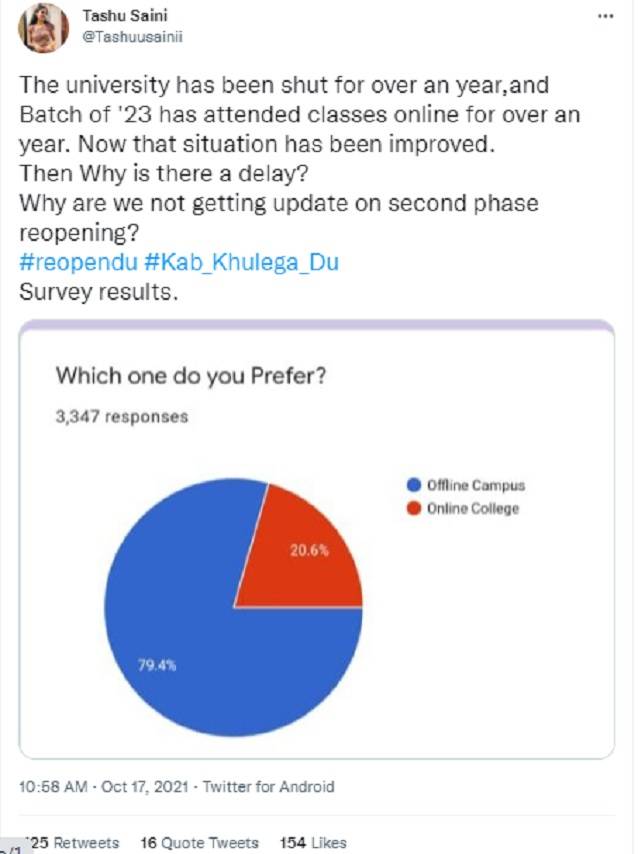638x854 pixels.
Task: Click the Online College legend label
Action: tap(473, 508)
